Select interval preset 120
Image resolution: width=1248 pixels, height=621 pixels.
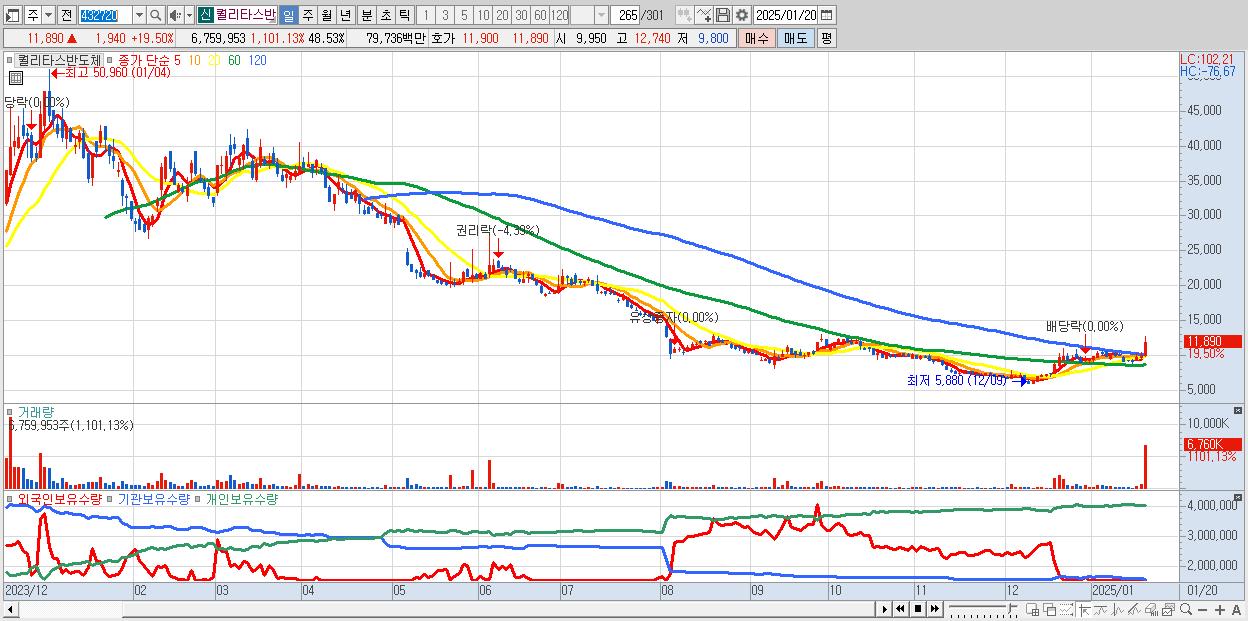tap(560, 15)
